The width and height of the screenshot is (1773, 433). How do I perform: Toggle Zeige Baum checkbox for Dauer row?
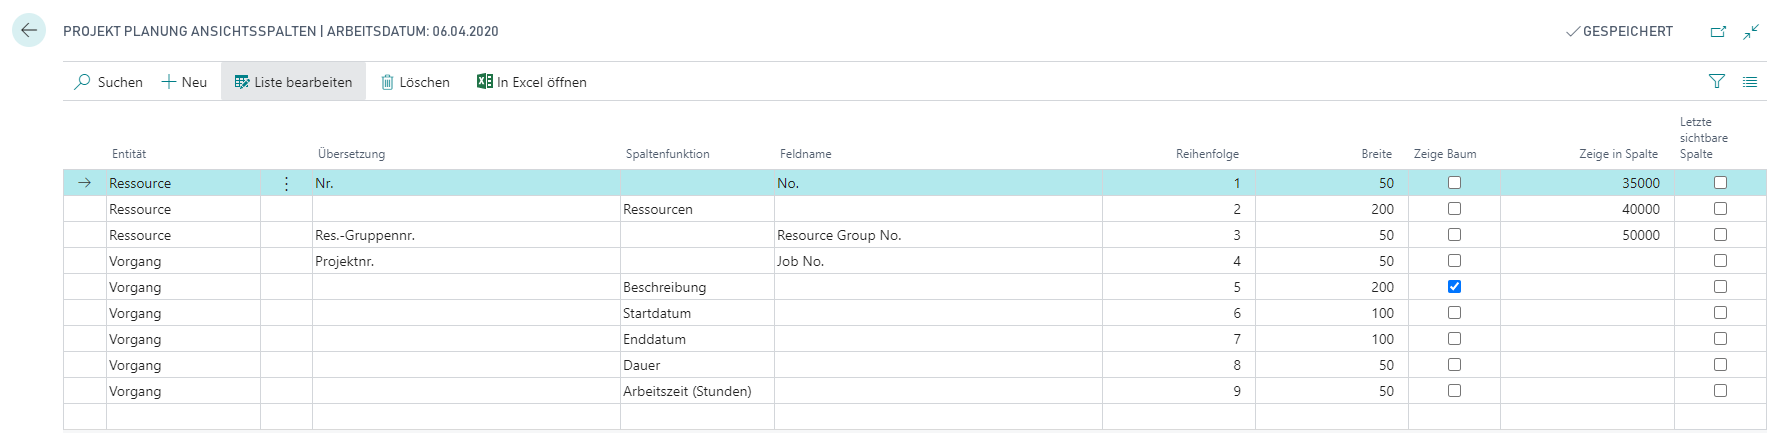[1454, 365]
